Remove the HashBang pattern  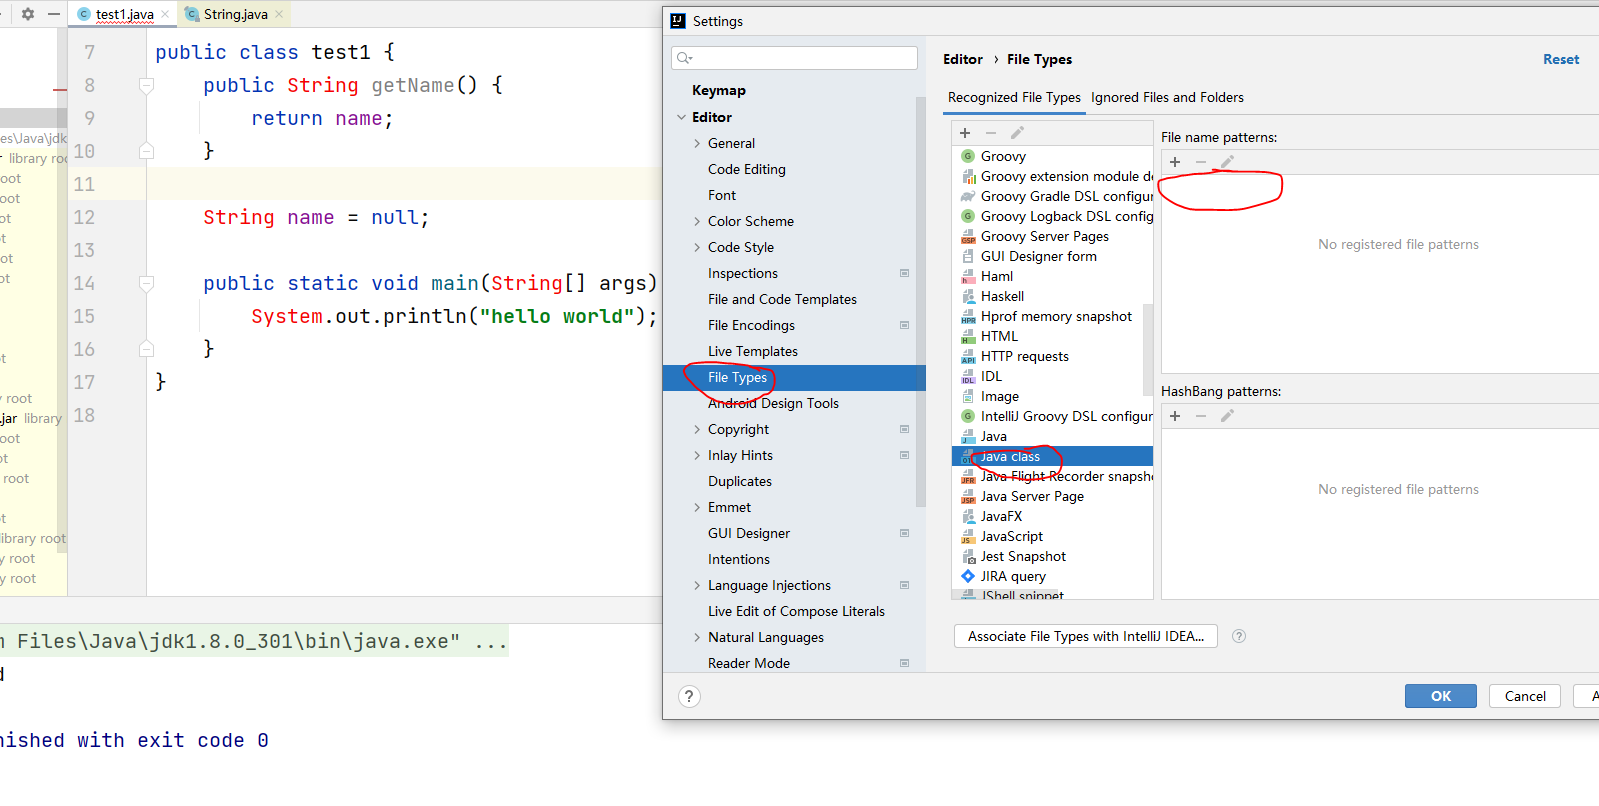[1201, 416]
